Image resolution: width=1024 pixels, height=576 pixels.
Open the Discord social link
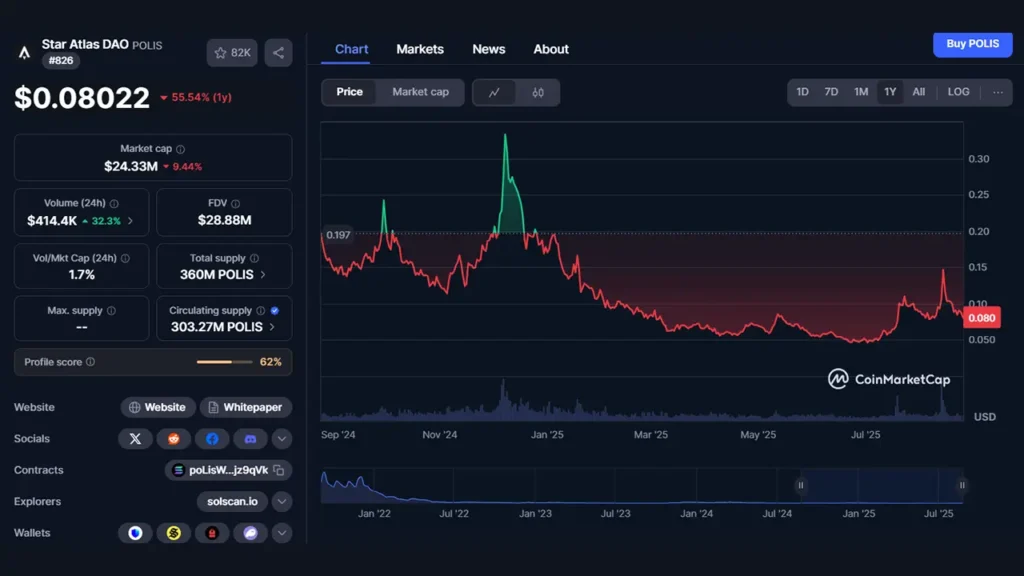tap(250, 439)
